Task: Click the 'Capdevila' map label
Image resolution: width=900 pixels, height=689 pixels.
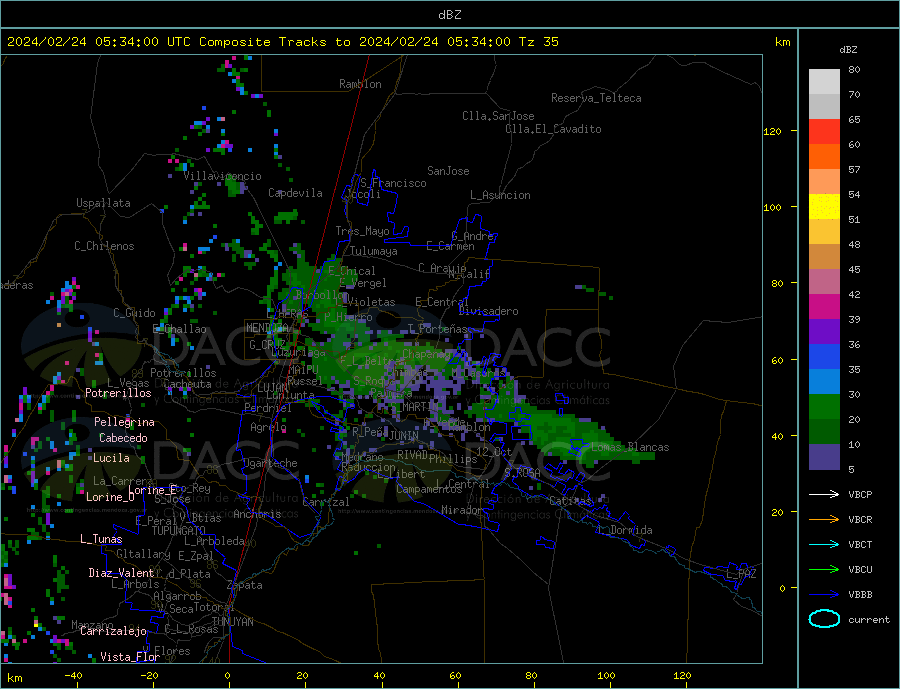Action: tap(295, 193)
